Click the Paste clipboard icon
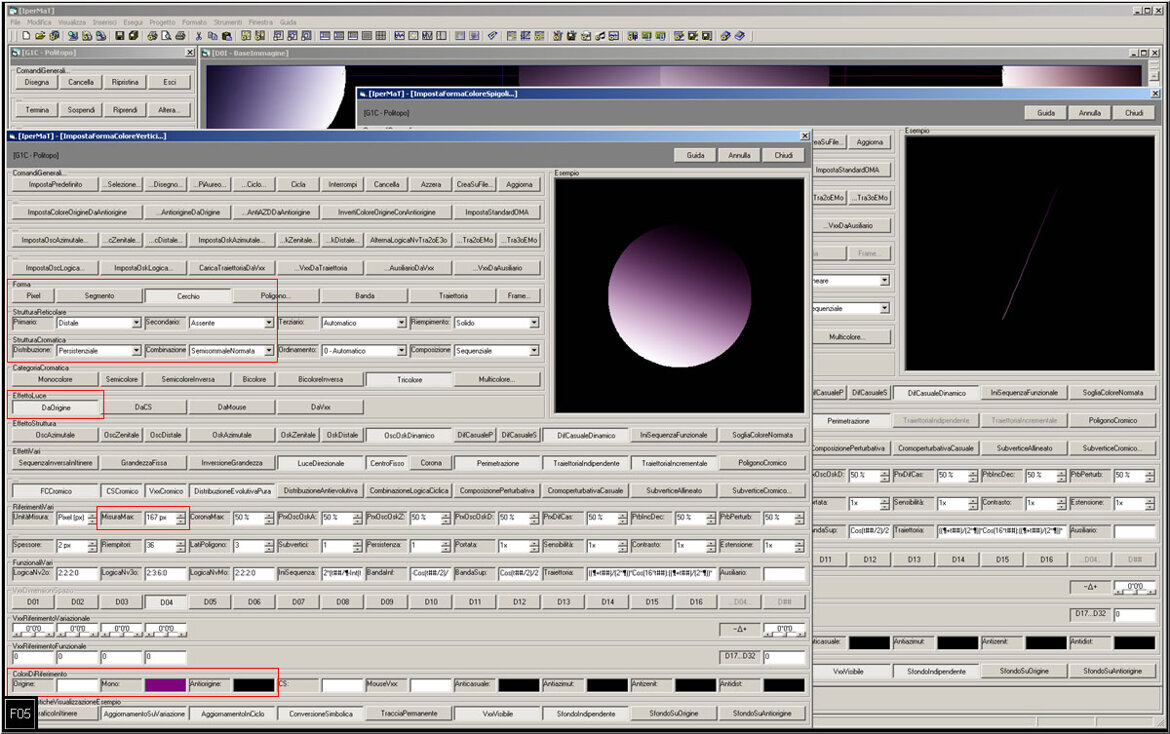The height and width of the screenshot is (734, 1170). click(x=227, y=36)
